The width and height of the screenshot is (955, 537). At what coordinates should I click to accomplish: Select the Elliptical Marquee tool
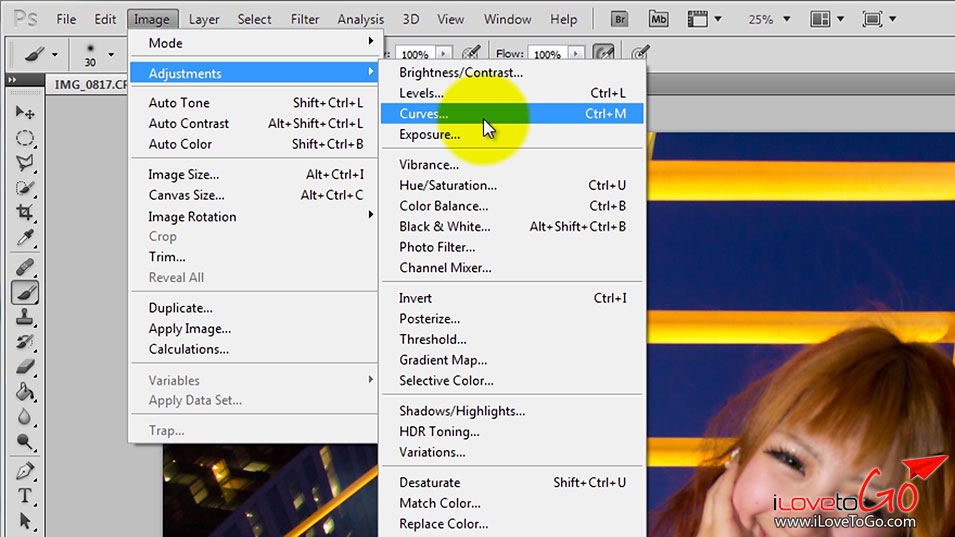[x=25, y=138]
